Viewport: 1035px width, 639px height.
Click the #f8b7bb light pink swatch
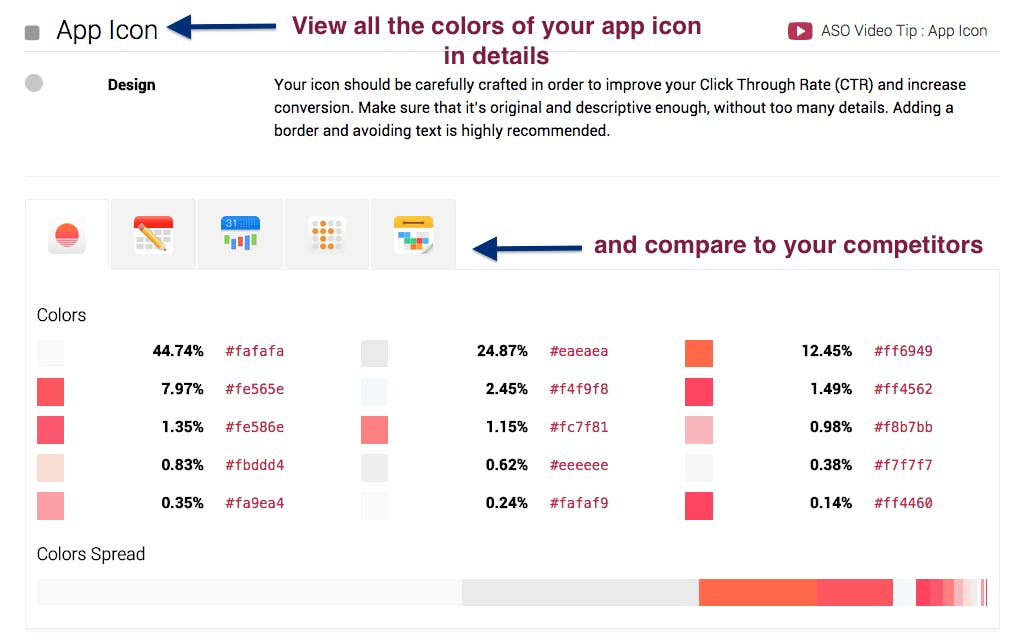[x=699, y=429]
